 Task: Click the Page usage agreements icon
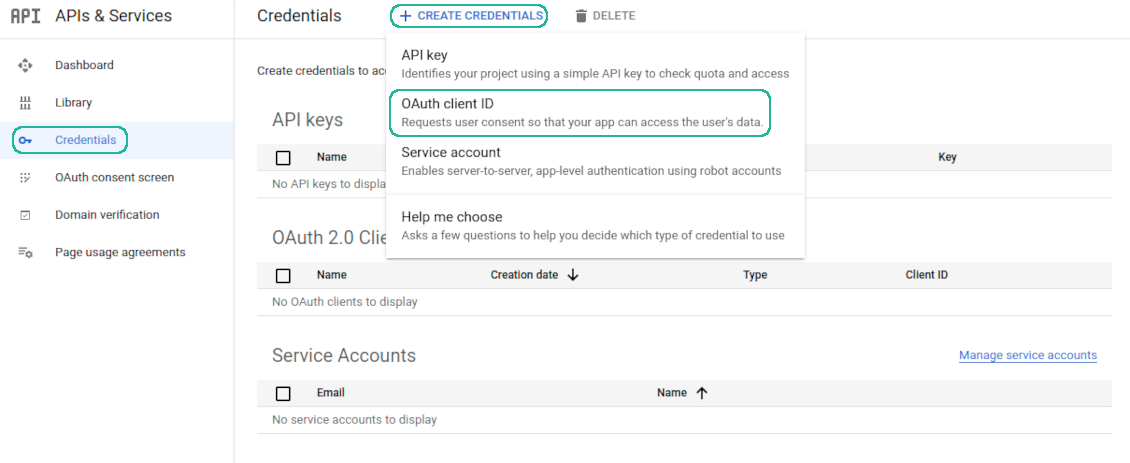click(26, 253)
